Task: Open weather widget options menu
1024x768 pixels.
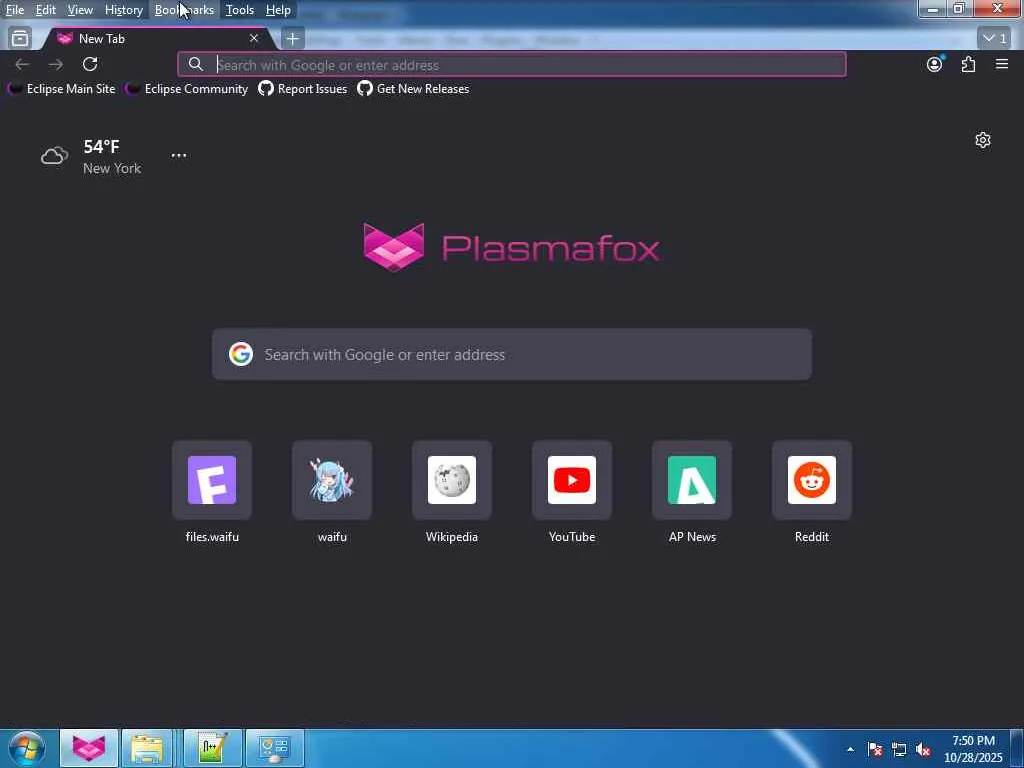Action: coord(179,155)
